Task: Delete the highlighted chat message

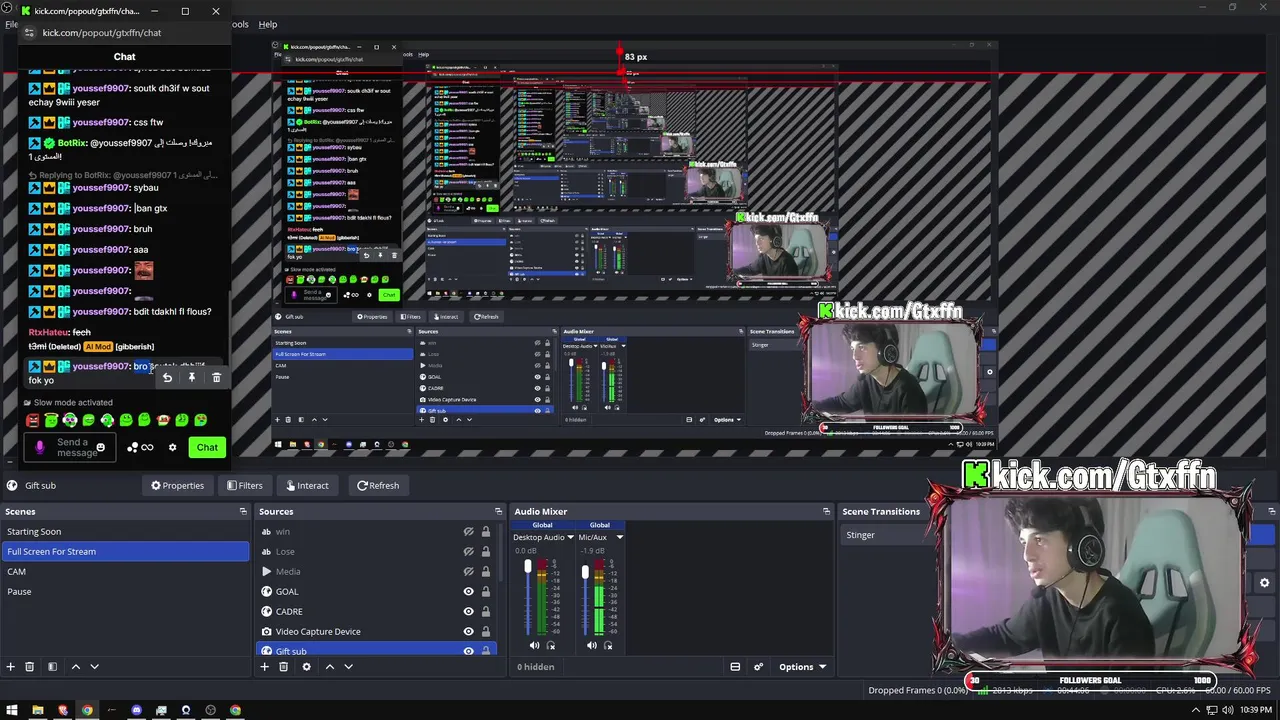Action: [x=216, y=378]
